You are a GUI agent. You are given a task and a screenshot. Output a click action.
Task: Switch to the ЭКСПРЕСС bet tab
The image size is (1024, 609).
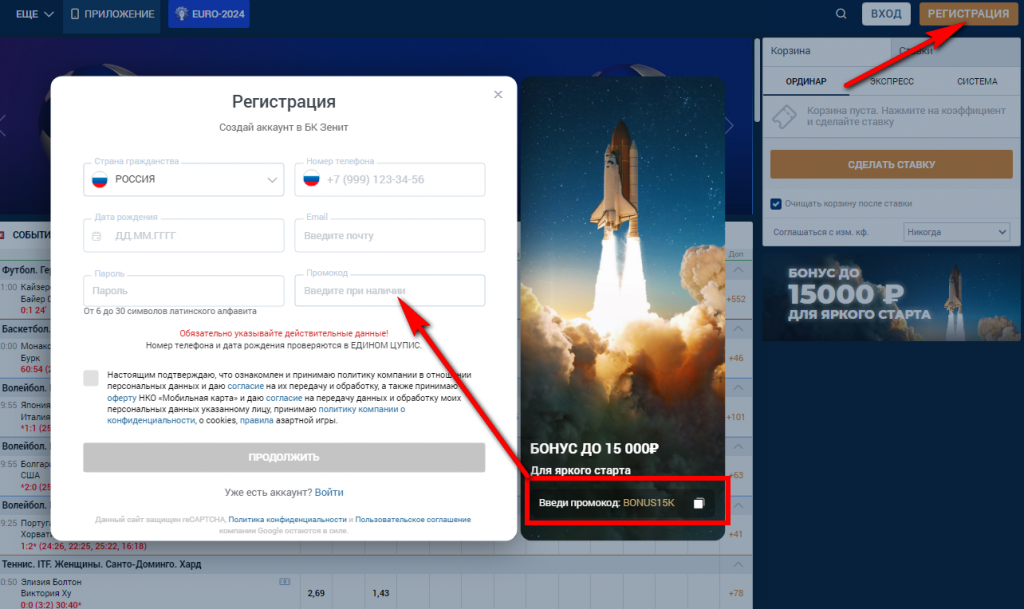point(891,82)
